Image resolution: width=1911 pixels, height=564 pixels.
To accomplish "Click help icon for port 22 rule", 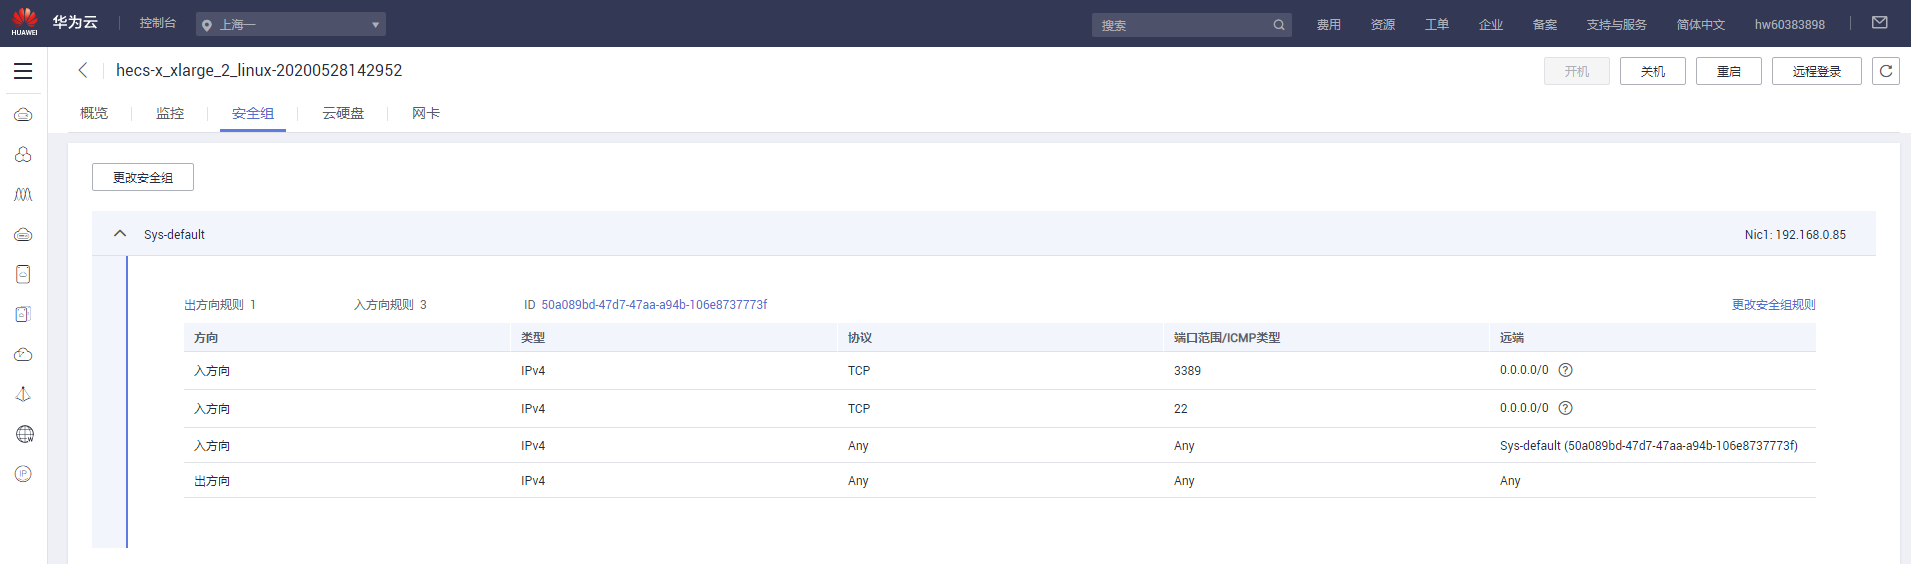I will 1565,408.
